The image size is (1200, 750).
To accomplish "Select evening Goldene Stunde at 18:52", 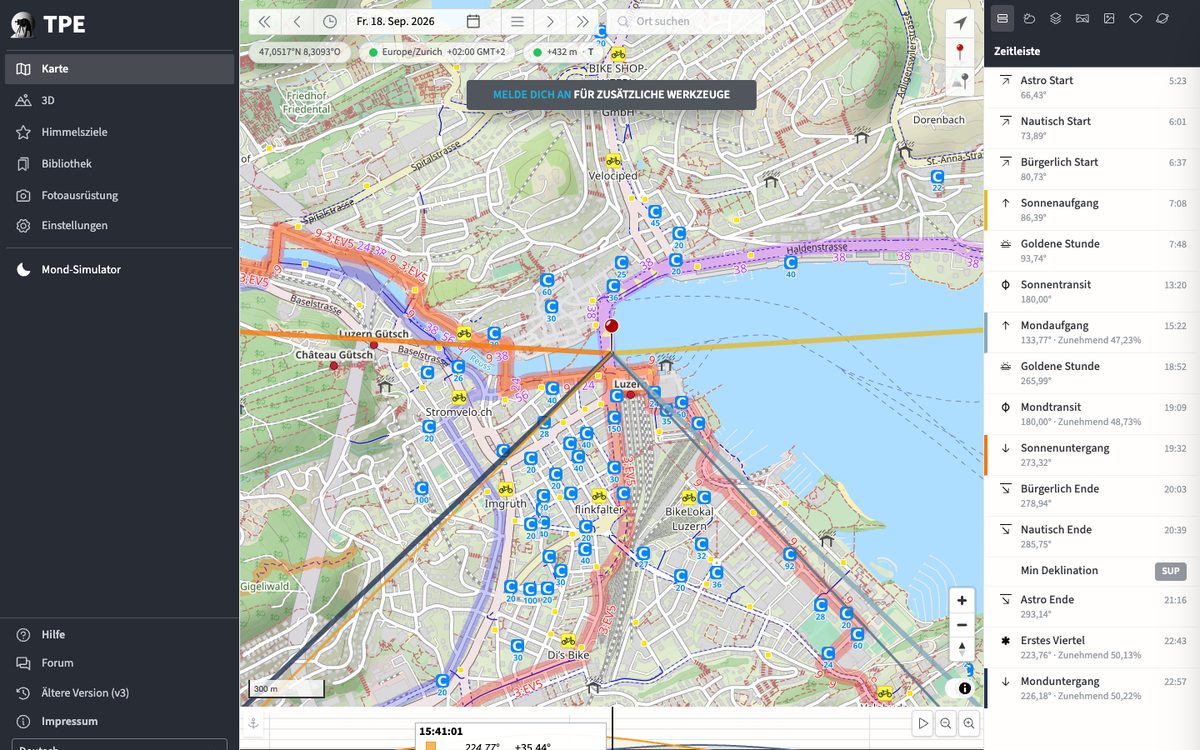I will point(1092,374).
